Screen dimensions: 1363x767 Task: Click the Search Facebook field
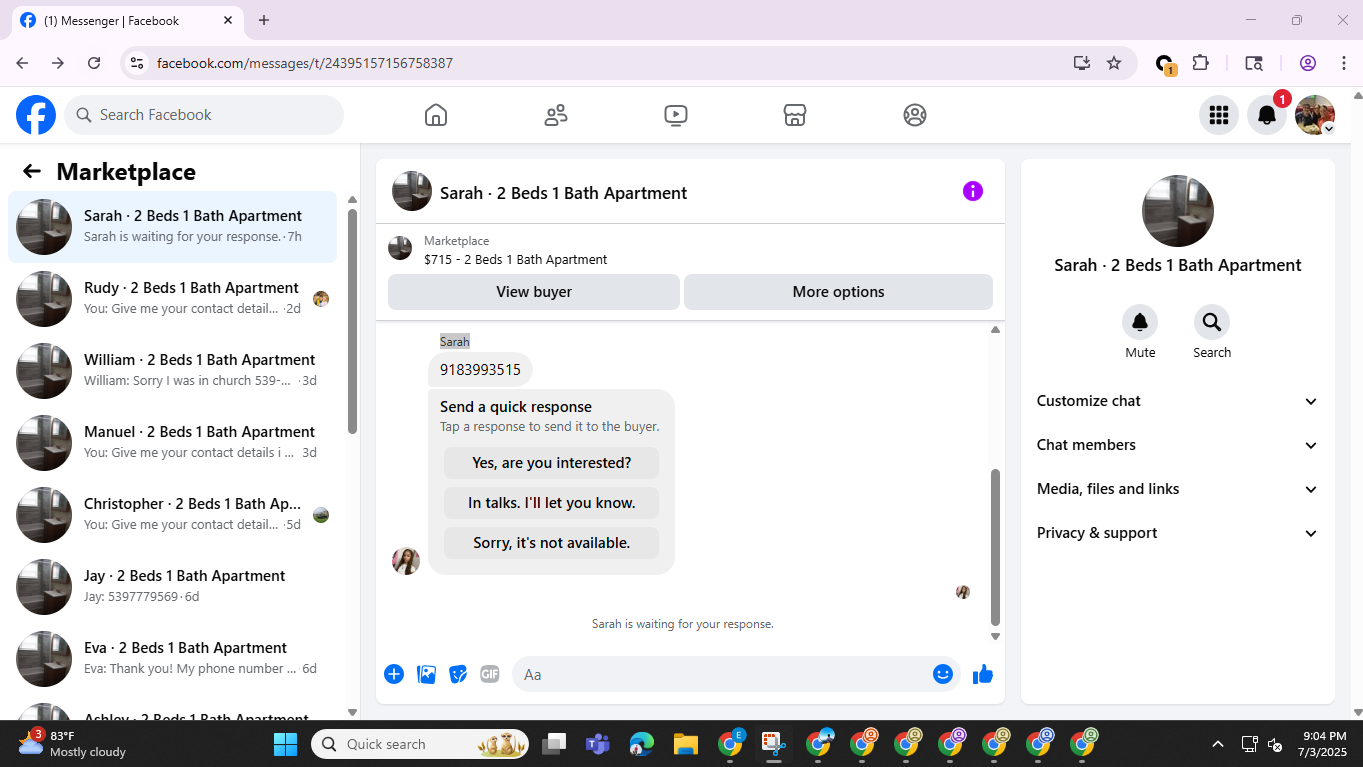204,115
